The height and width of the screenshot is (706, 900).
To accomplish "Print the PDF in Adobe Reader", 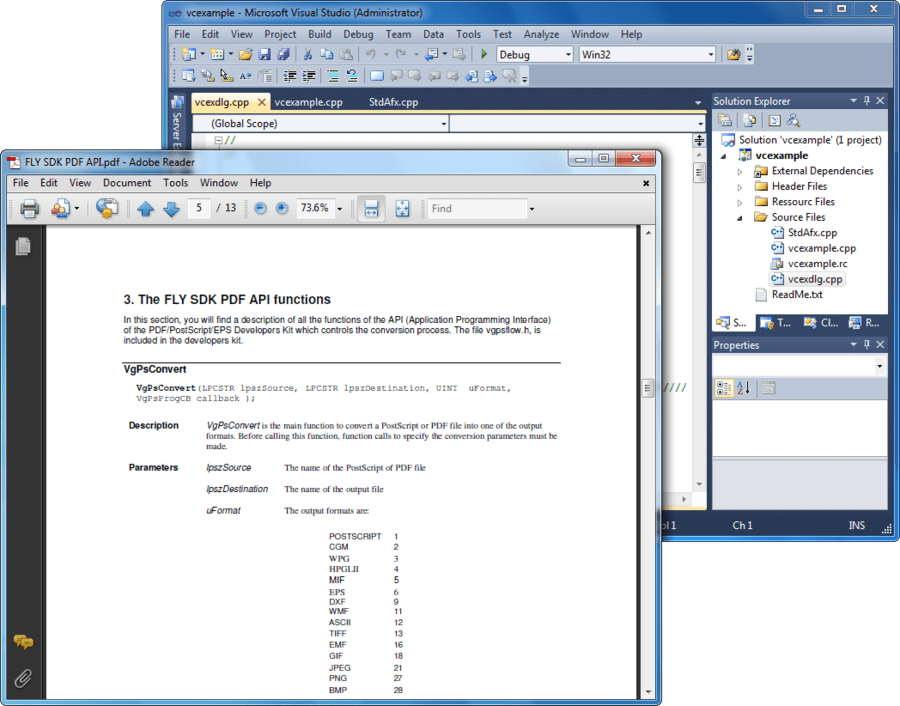I will [x=29, y=208].
